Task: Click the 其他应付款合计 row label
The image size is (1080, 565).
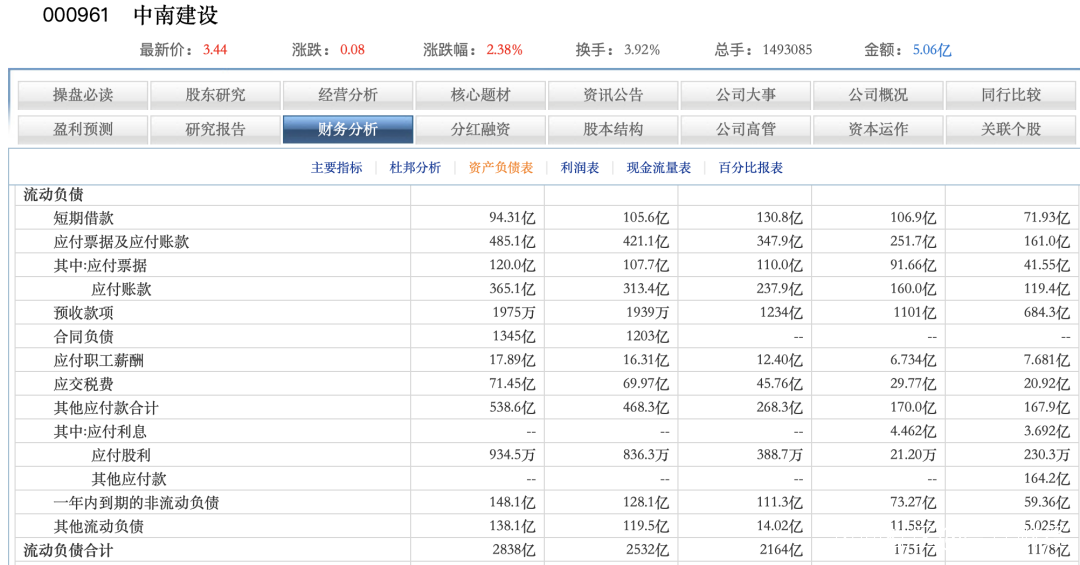Action: pyautogui.click(x=106, y=408)
